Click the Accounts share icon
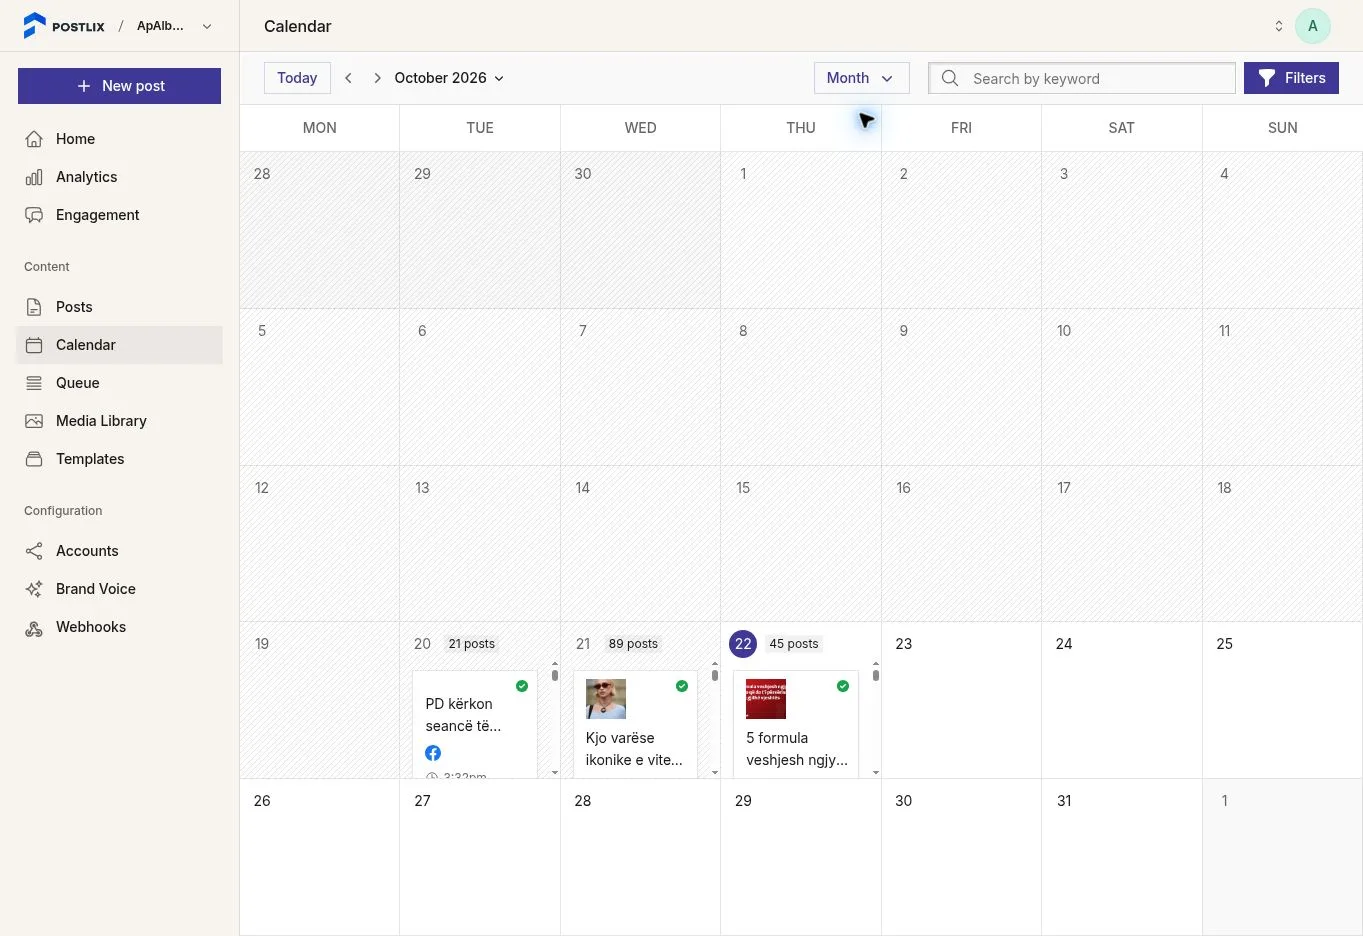1363x936 pixels. click(x=34, y=551)
